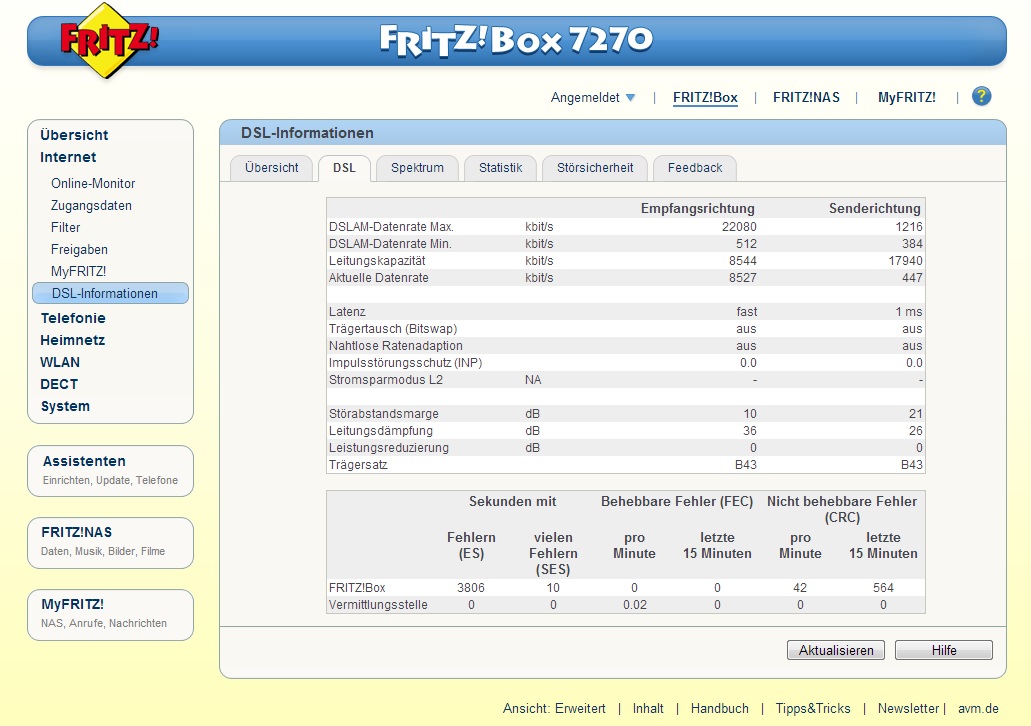
Task: Open the Assistenten panel
Action: (x=110, y=471)
